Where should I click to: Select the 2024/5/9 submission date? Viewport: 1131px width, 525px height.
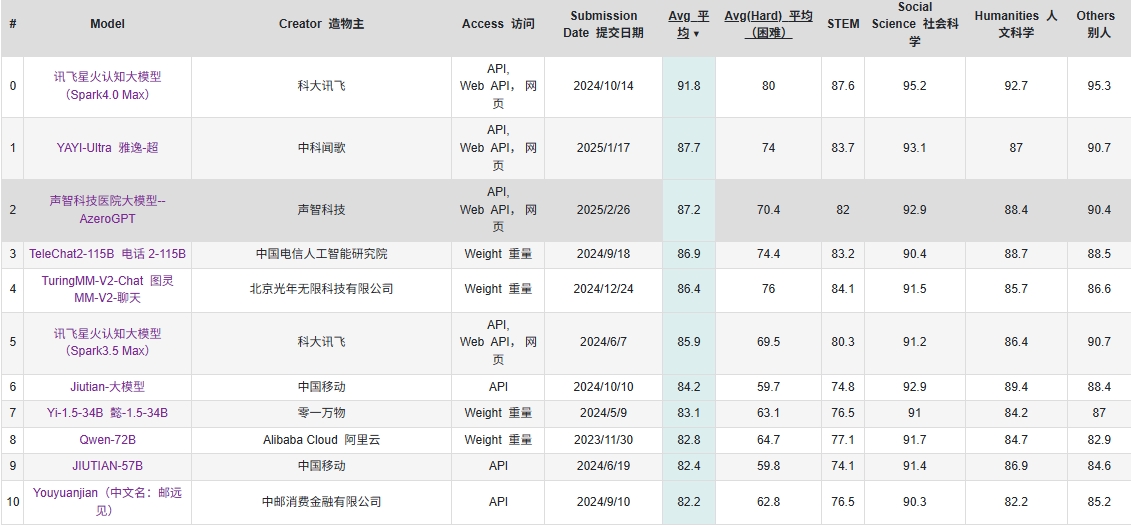tap(604, 413)
